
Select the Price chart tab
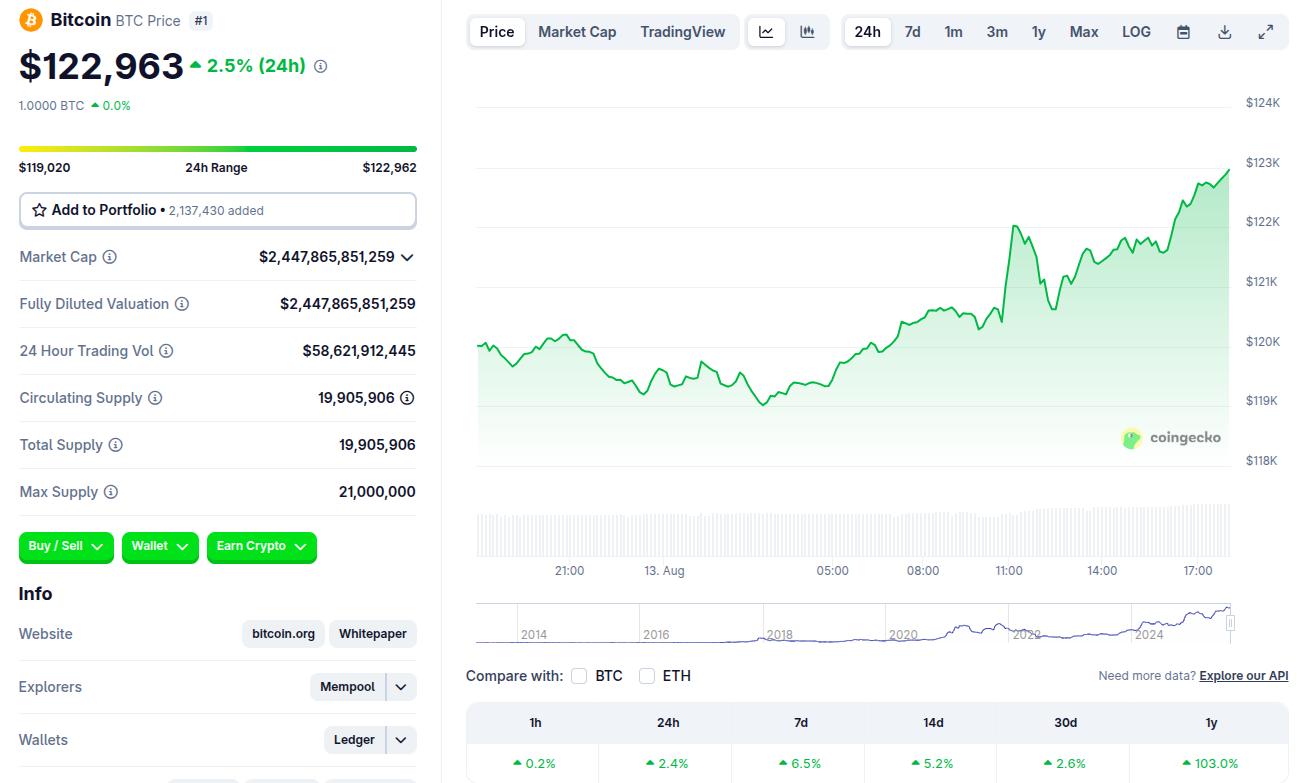coord(497,32)
